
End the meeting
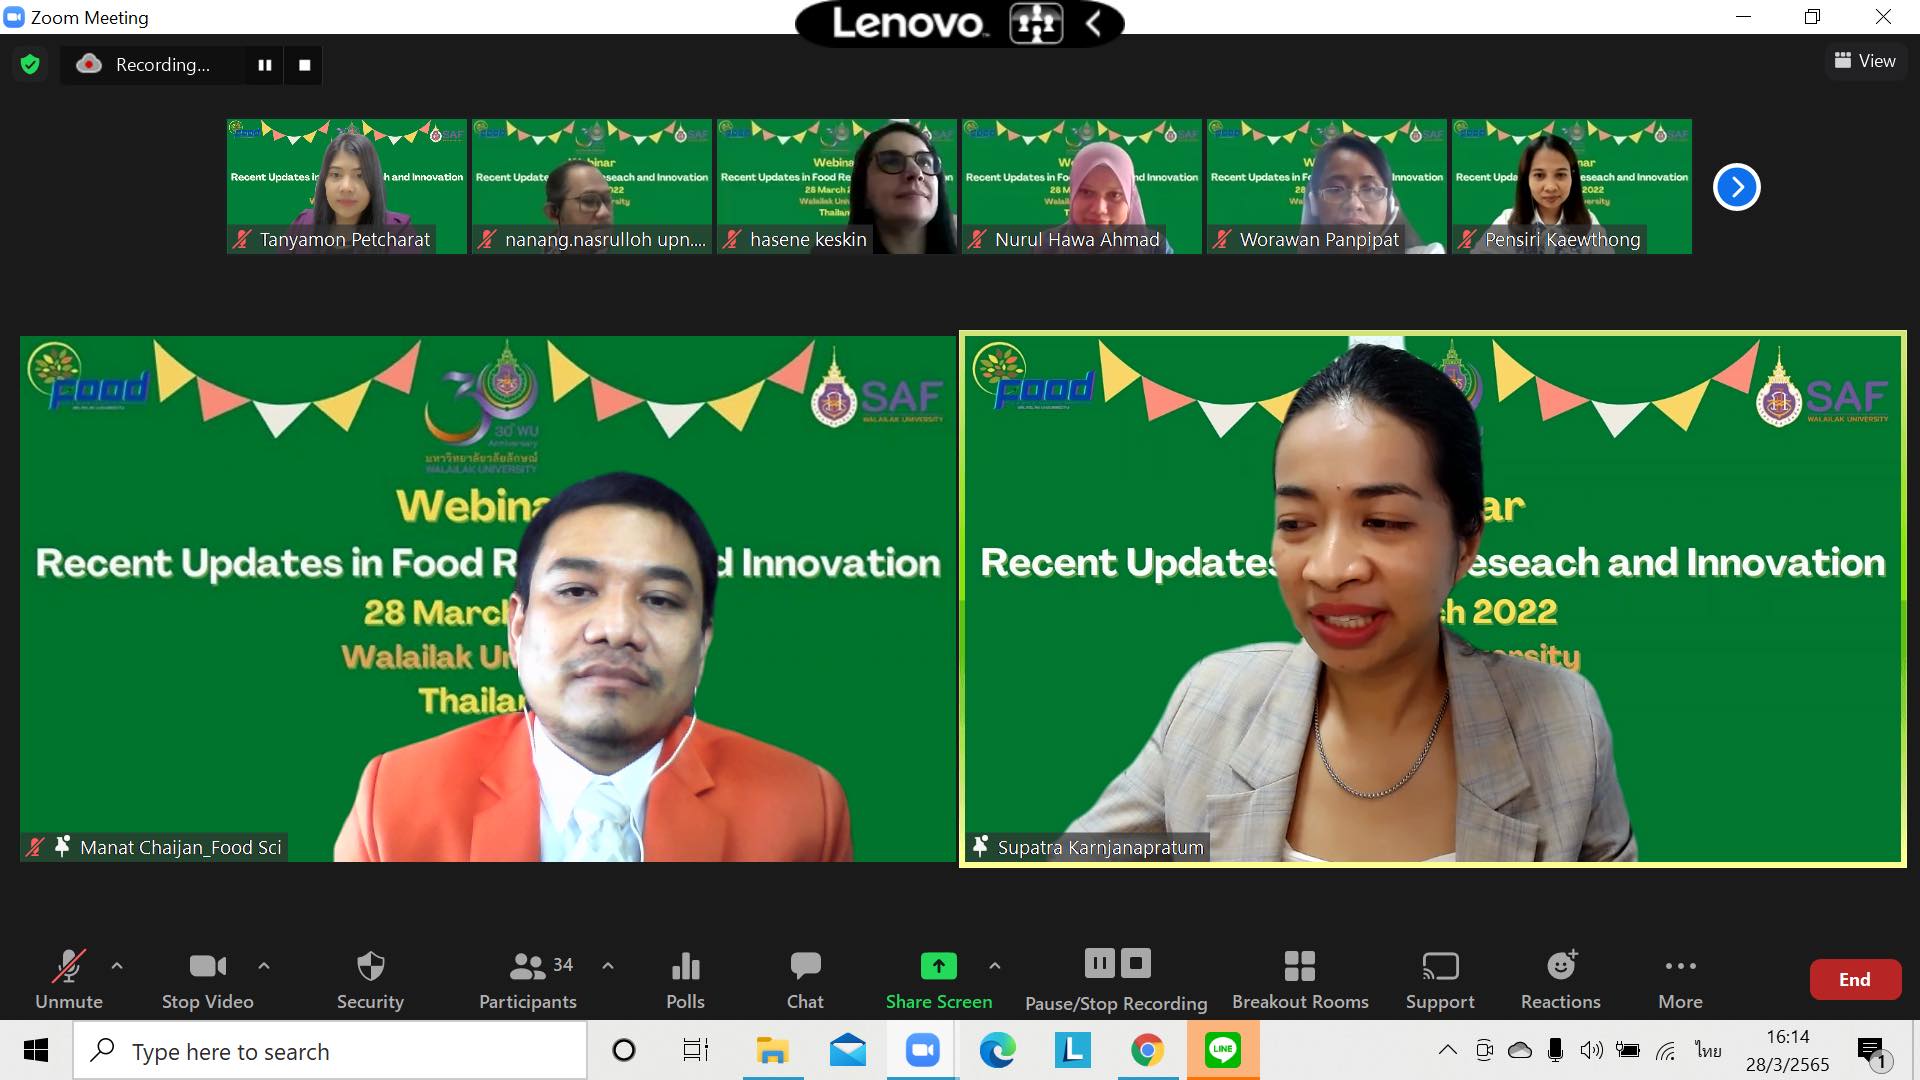[x=1854, y=980]
